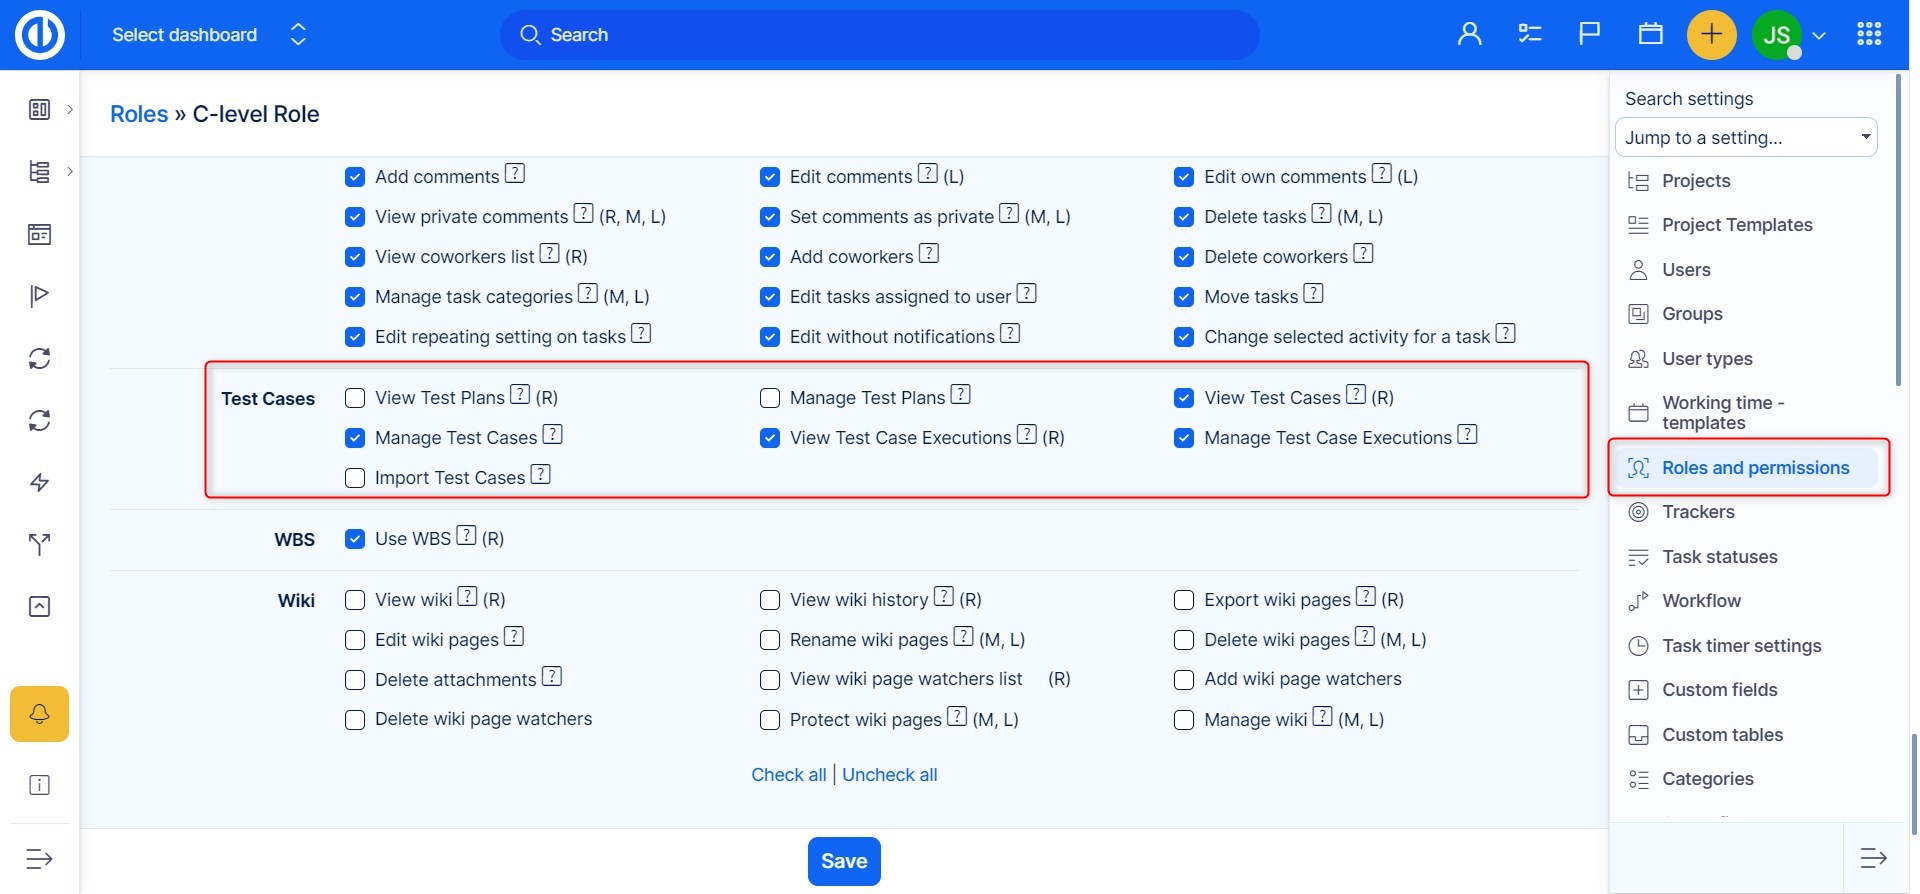Uncheck the Use WBS checkbox
Viewport: 1920px width, 894px height.
pos(355,539)
